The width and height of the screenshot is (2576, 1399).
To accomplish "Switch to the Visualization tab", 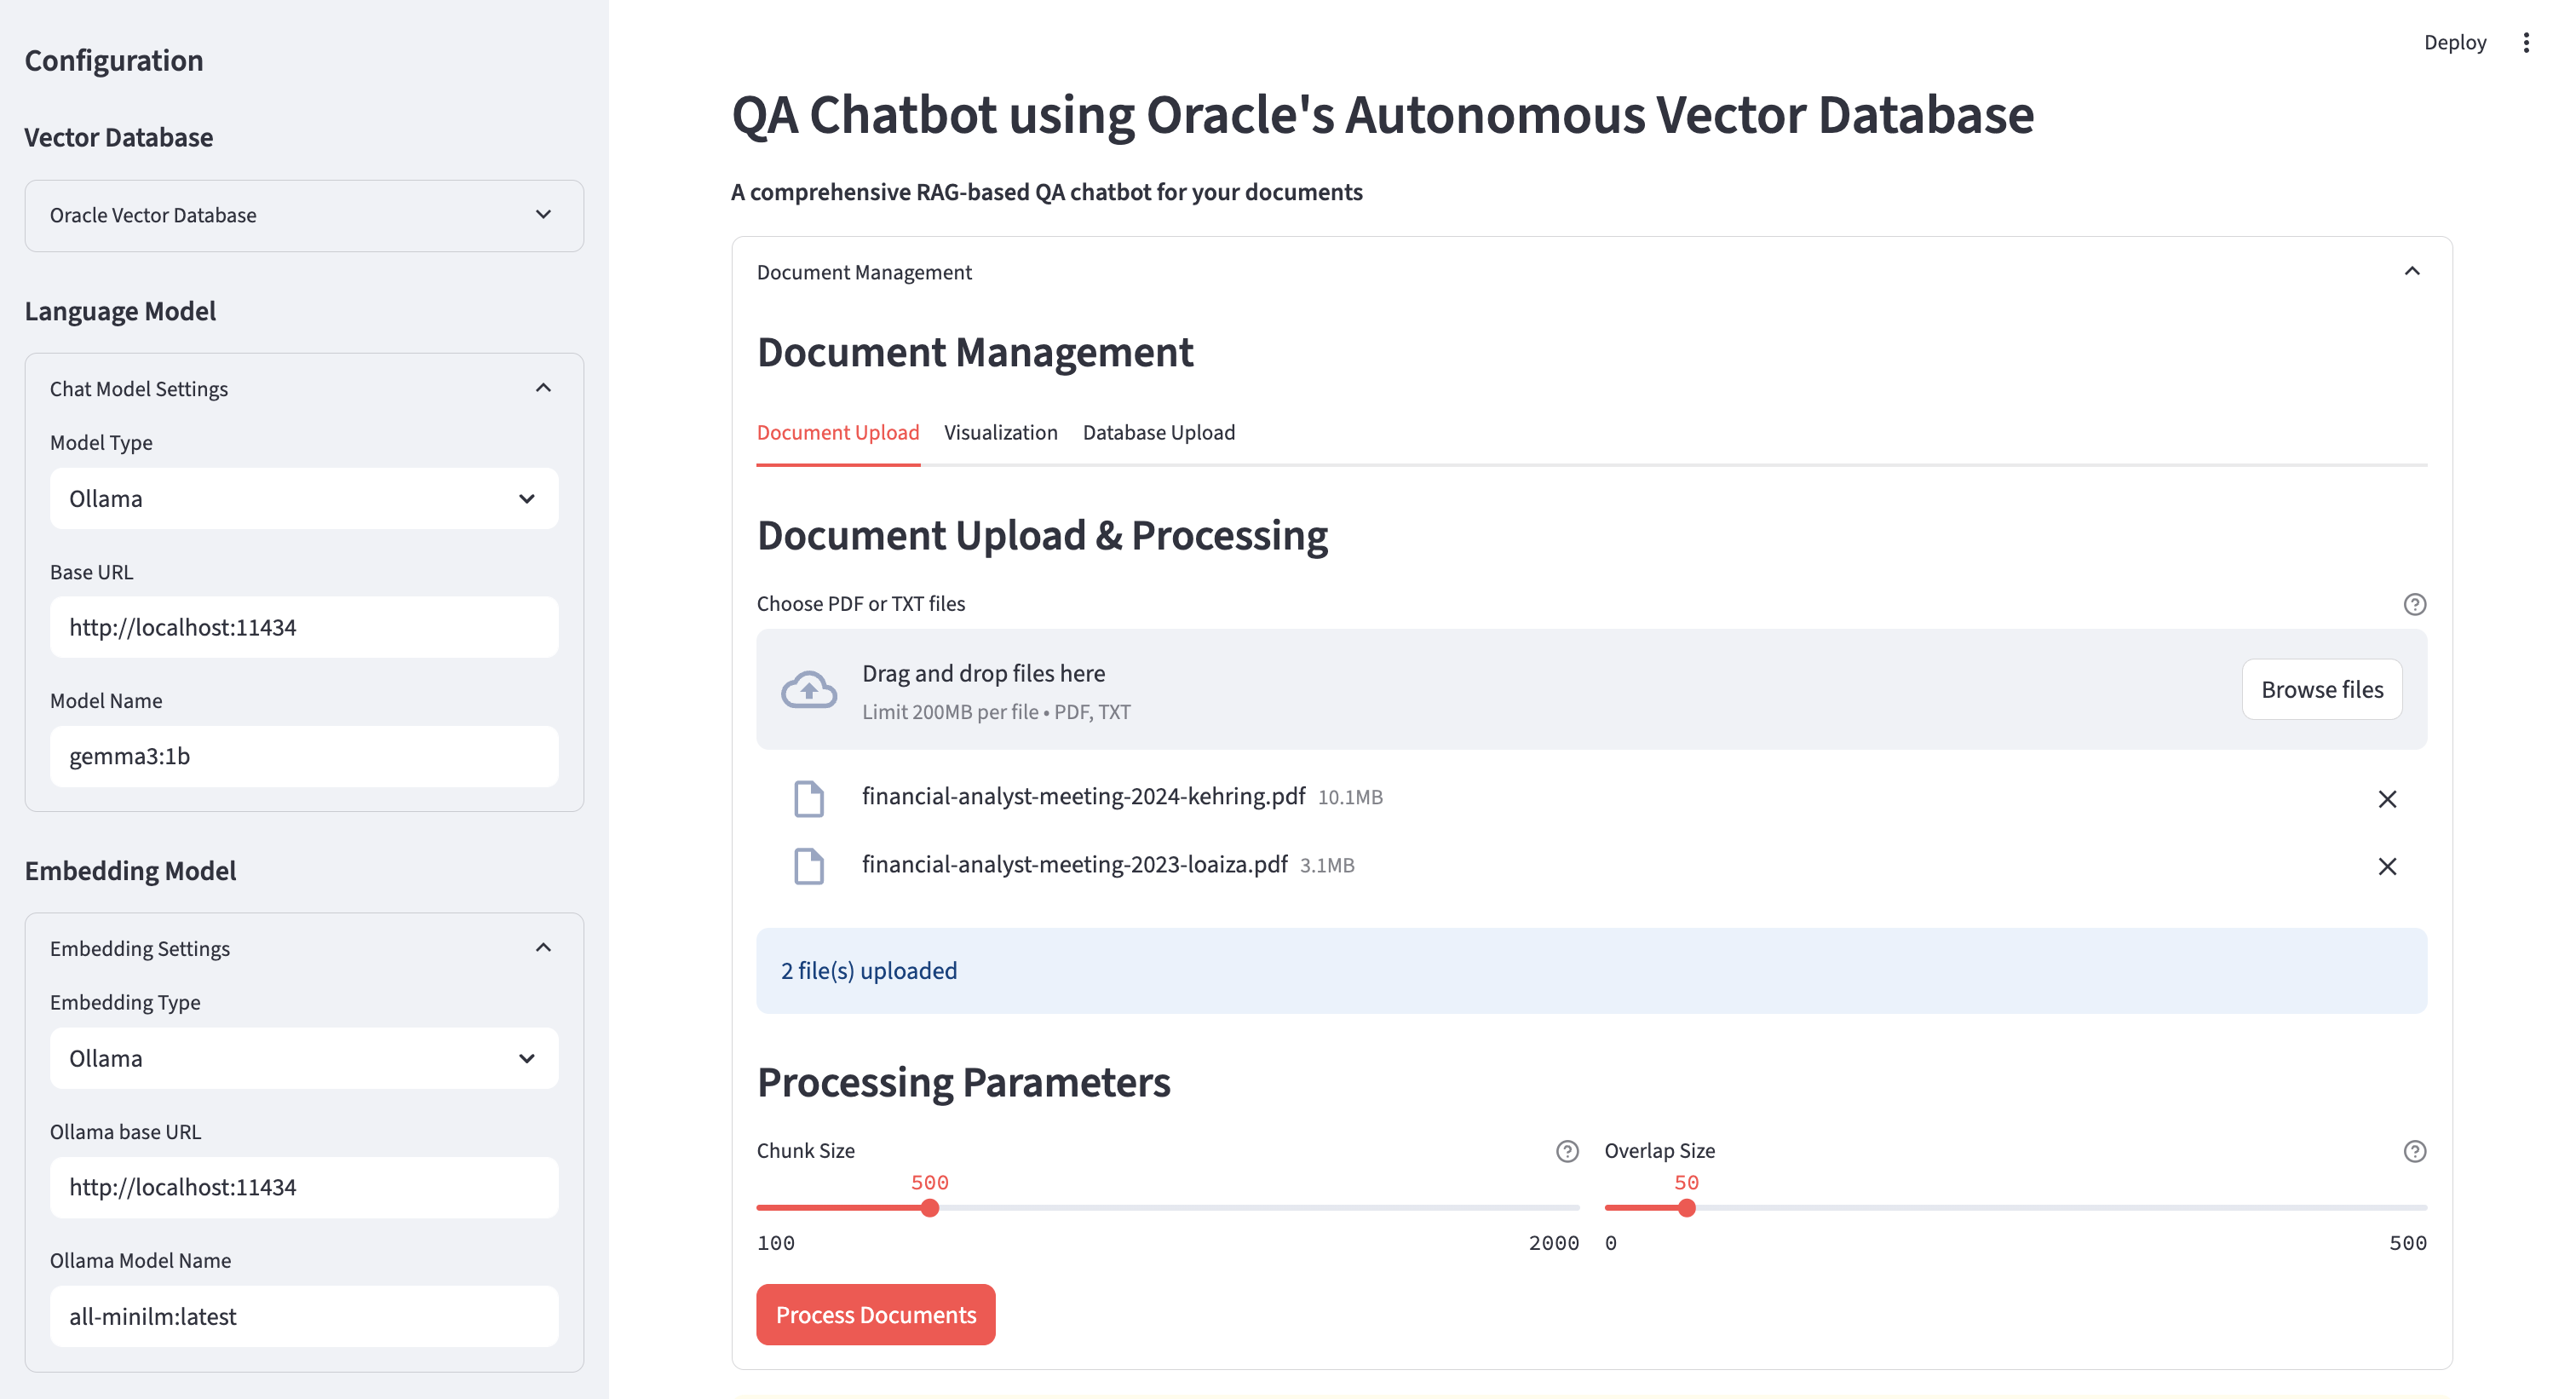I will click(x=1000, y=433).
